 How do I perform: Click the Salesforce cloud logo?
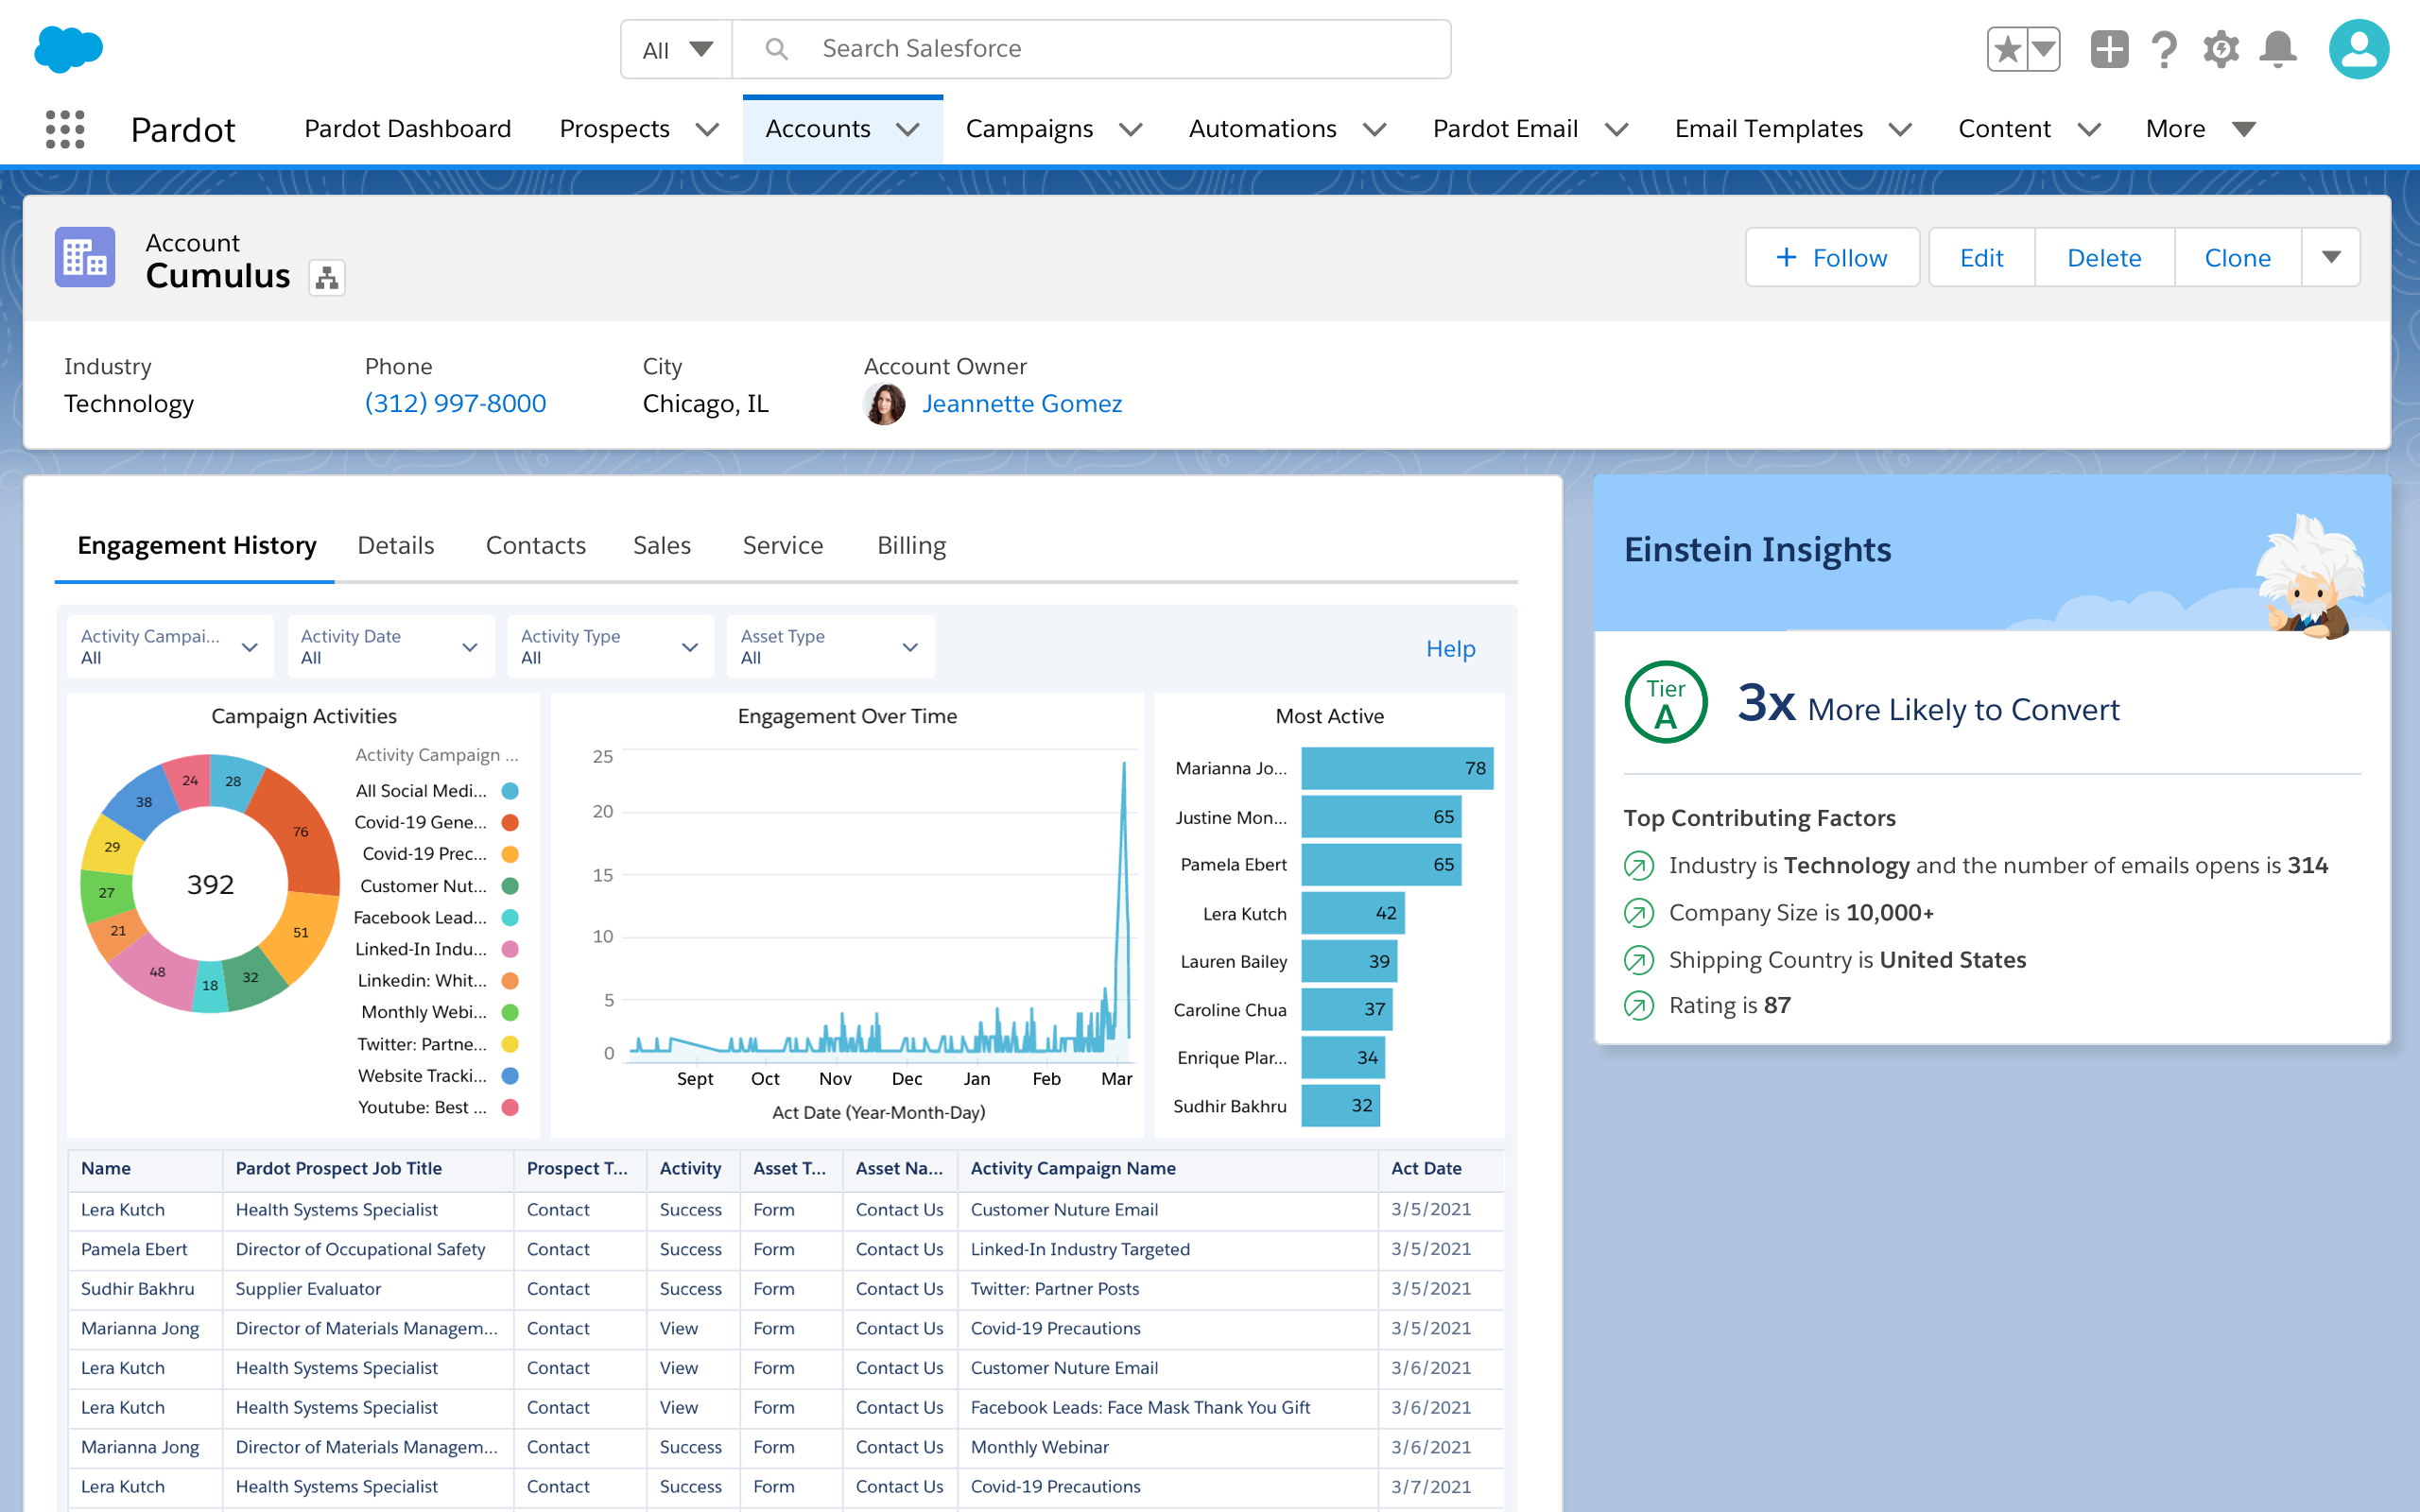pyautogui.click(x=68, y=49)
